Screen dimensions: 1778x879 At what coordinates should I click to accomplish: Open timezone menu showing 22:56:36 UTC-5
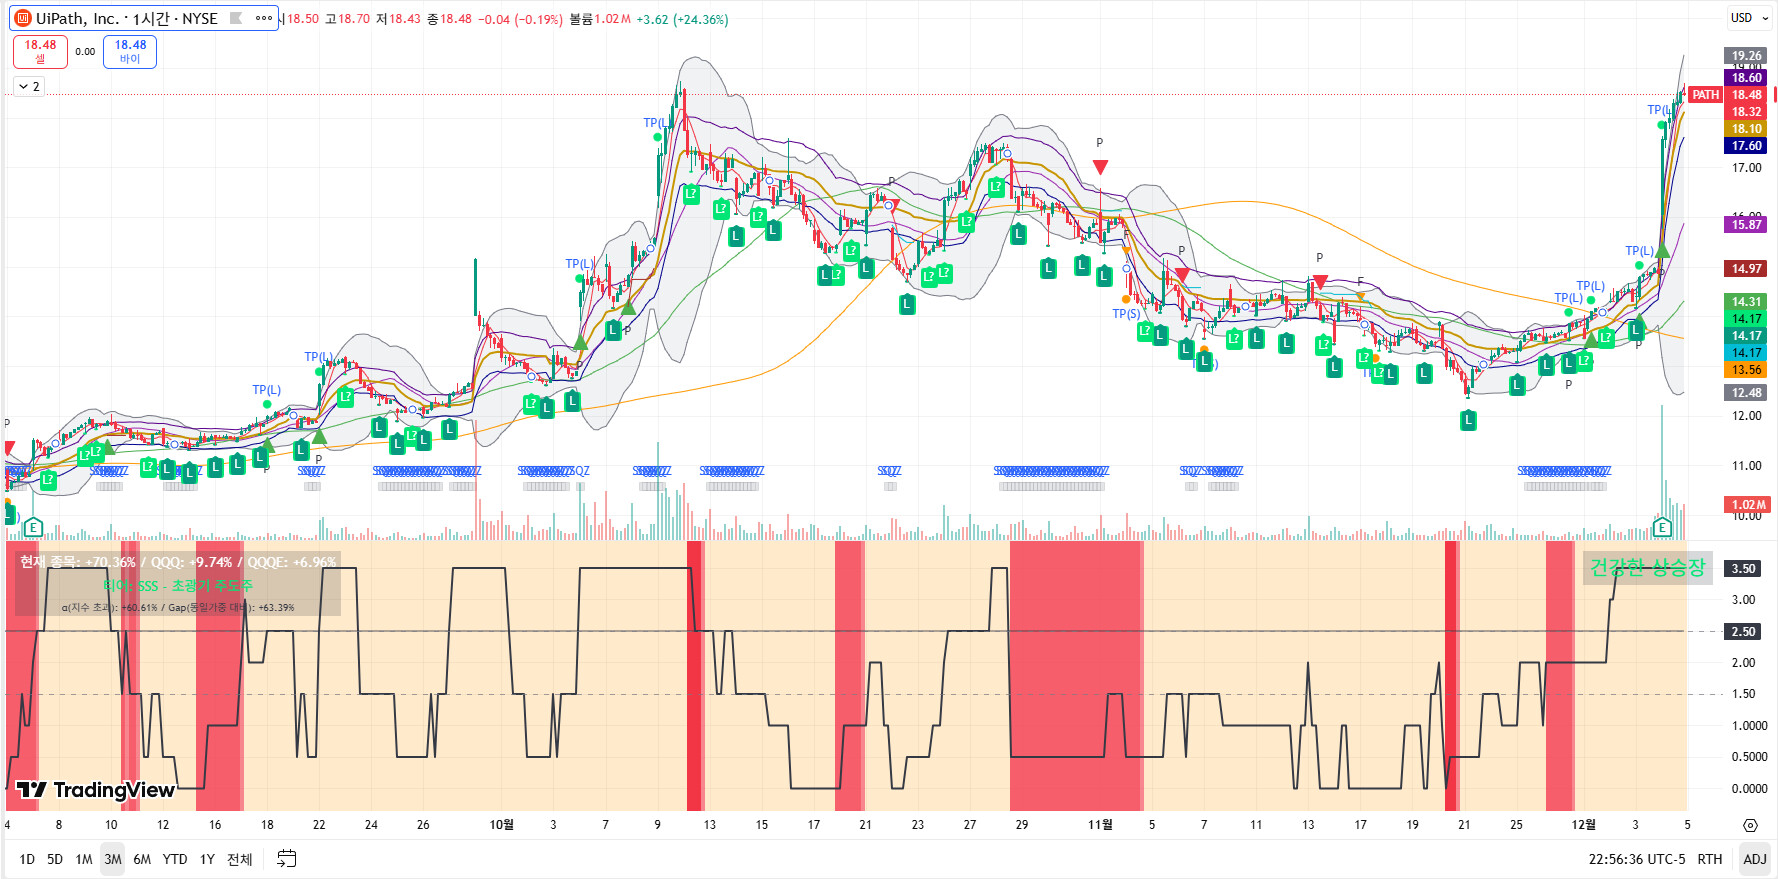pyautogui.click(x=1637, y=859)
